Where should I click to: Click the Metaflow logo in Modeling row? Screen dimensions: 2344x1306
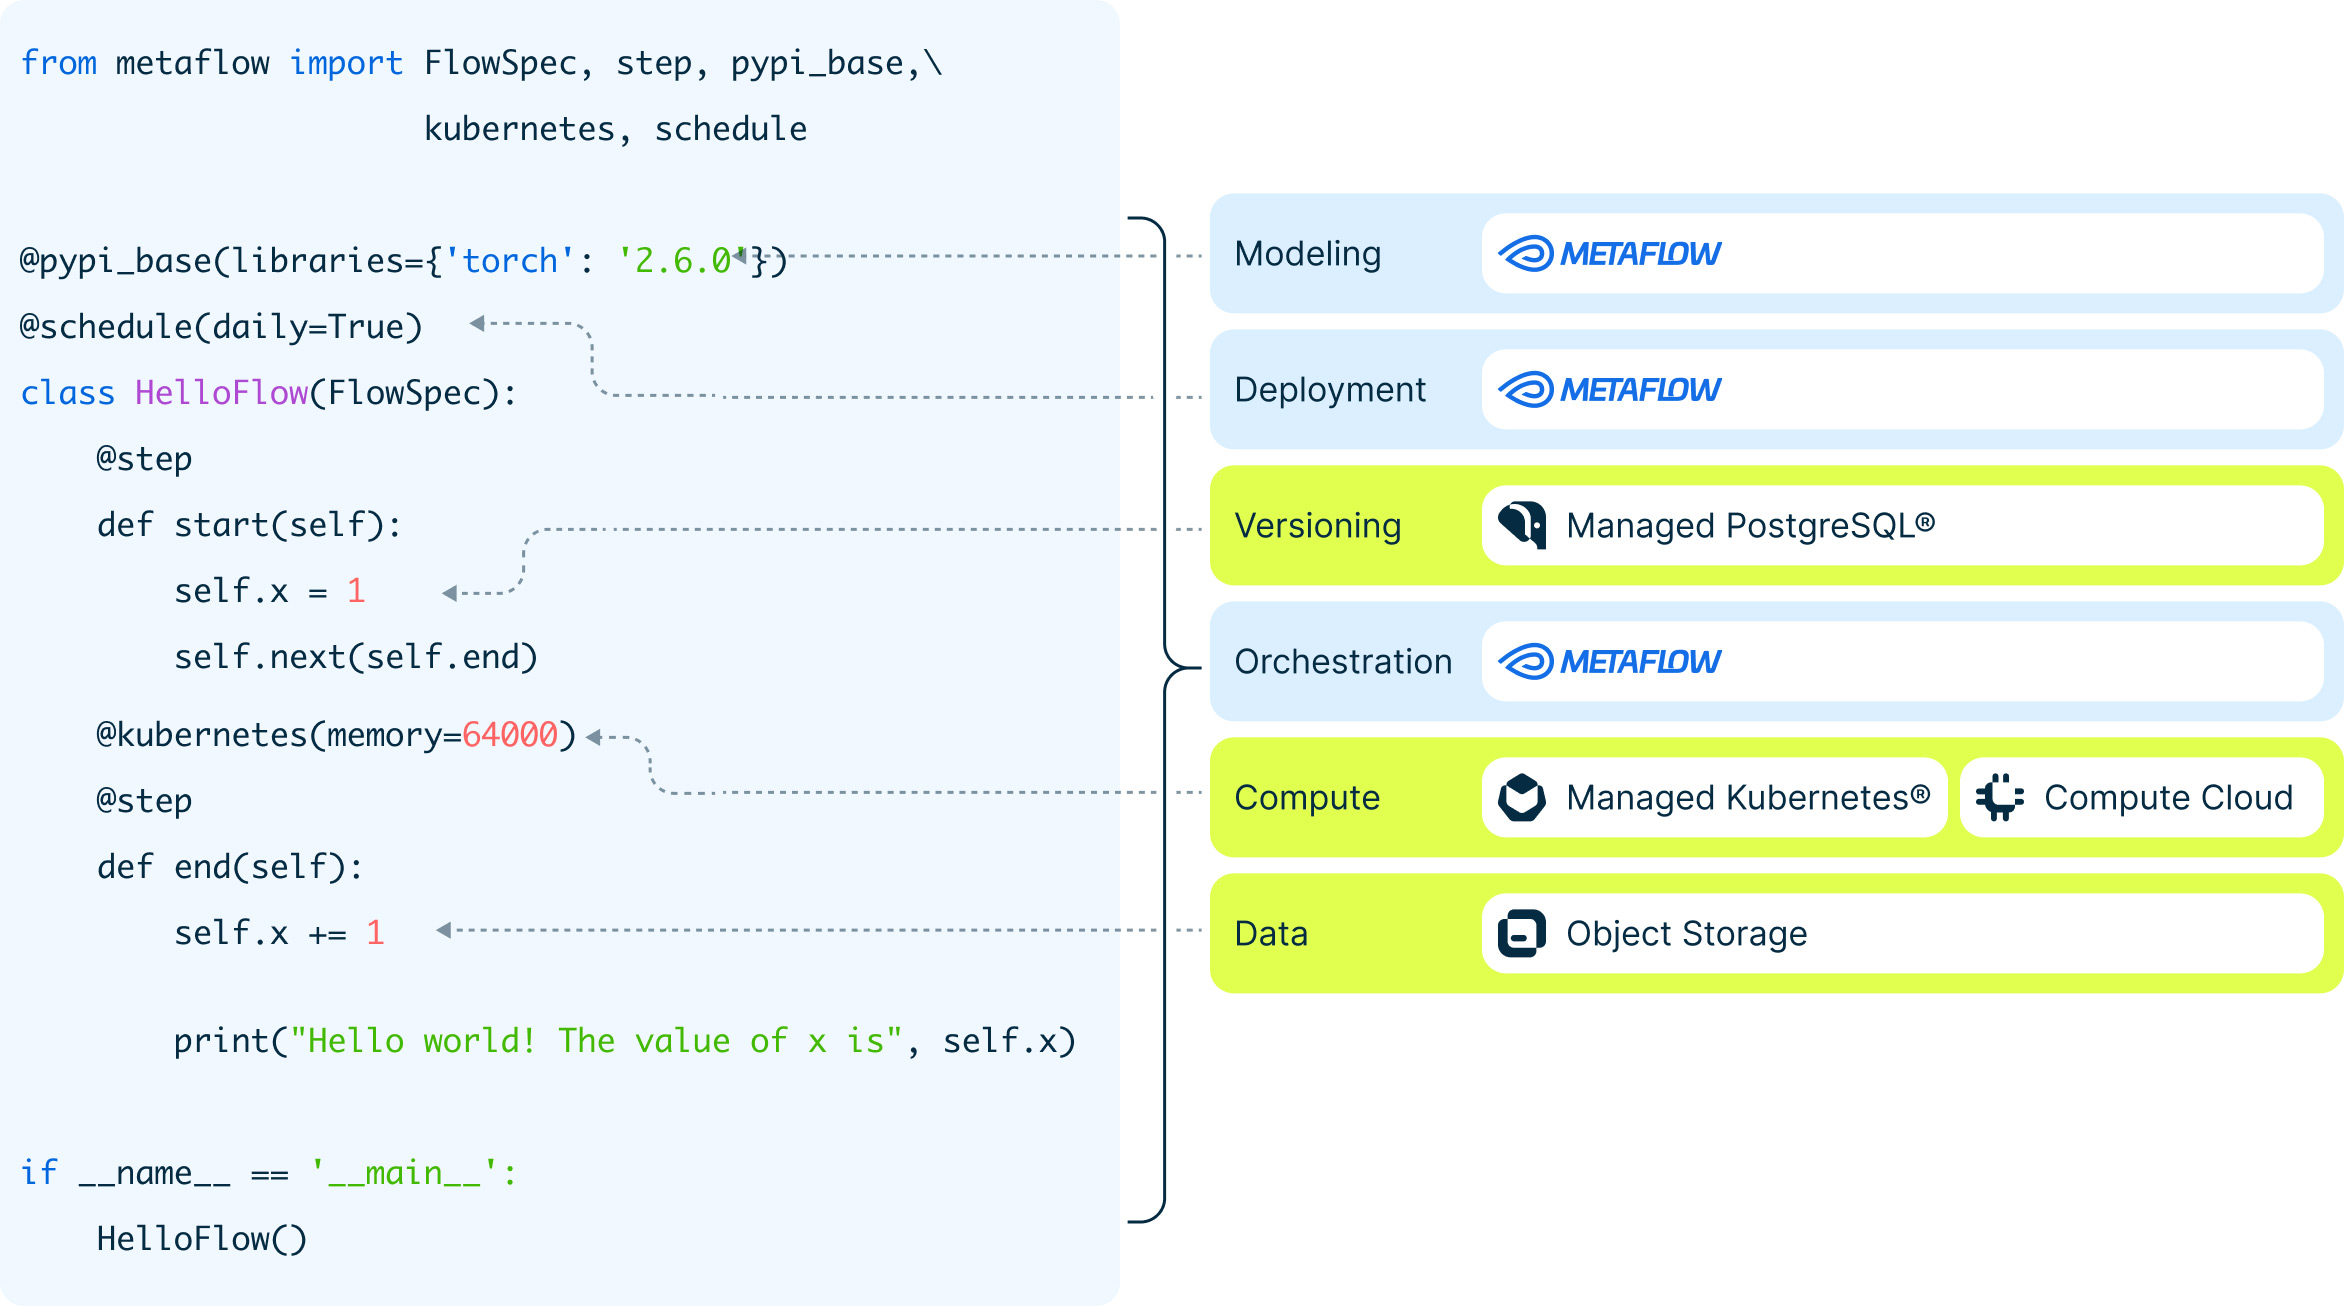coord(1609,254)
